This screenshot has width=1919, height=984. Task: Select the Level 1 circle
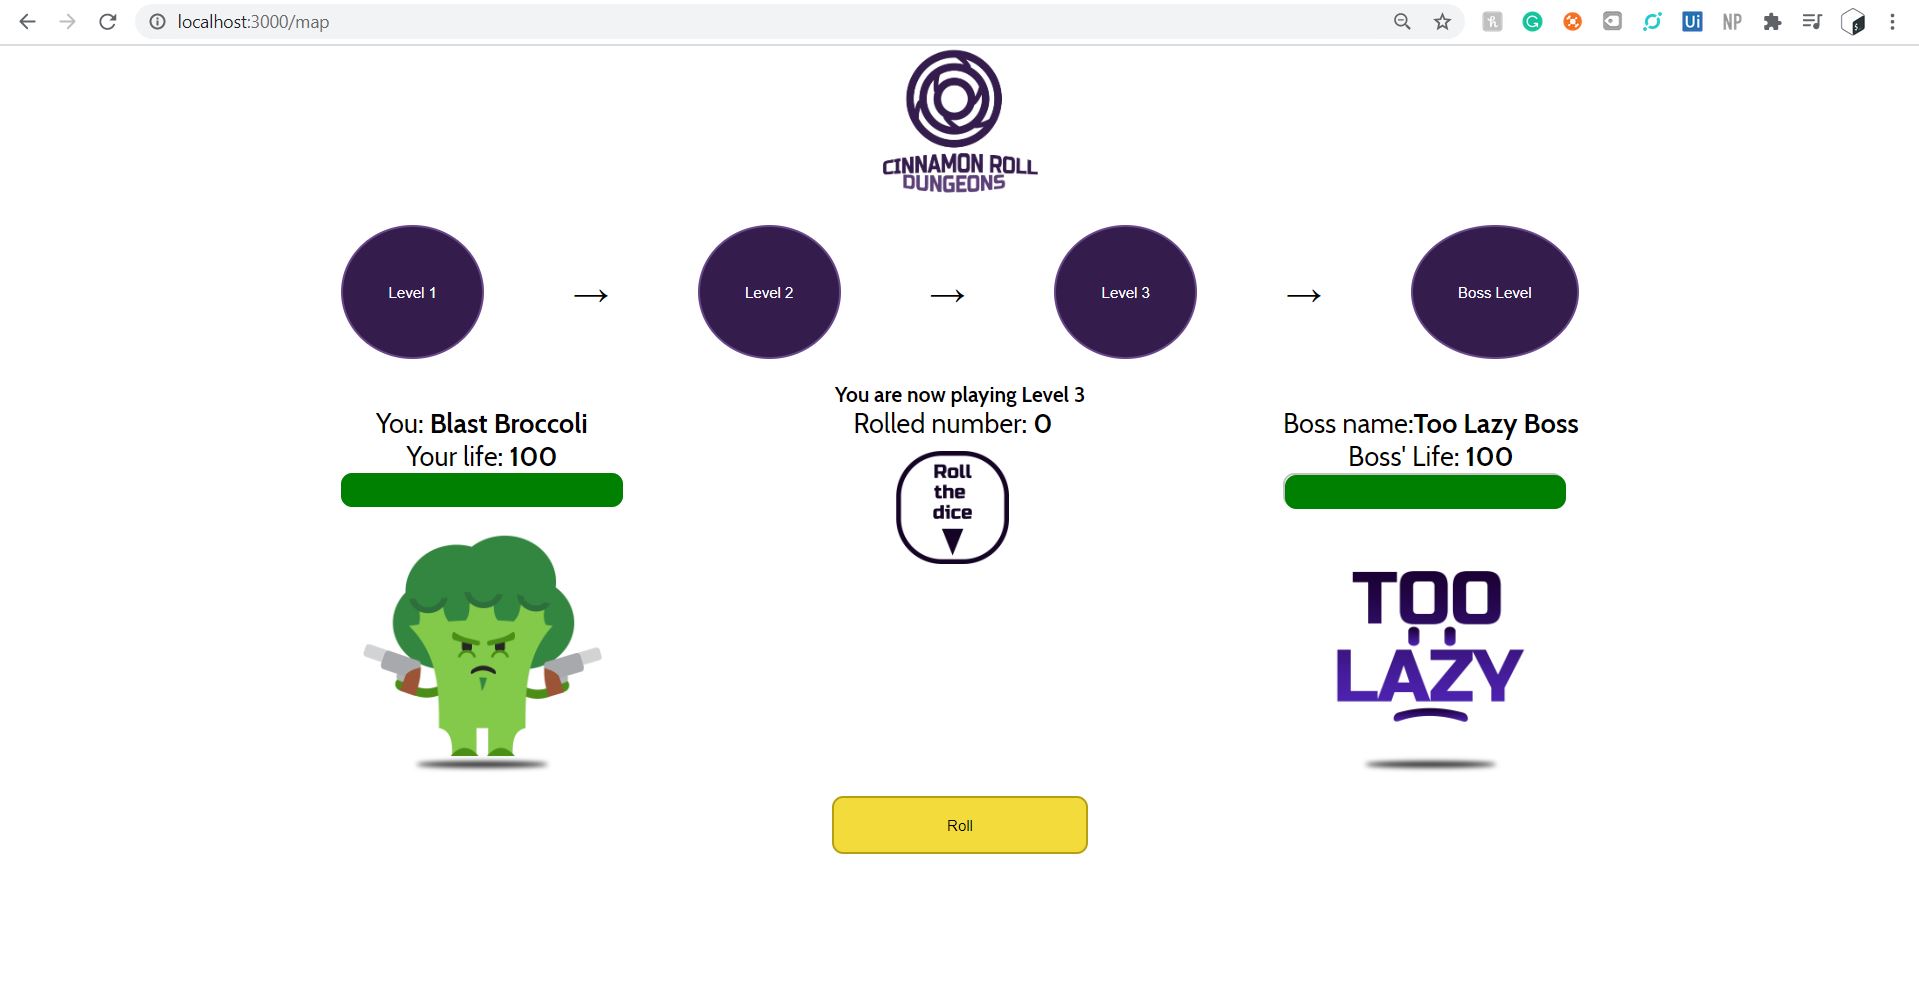click(412, 292)
